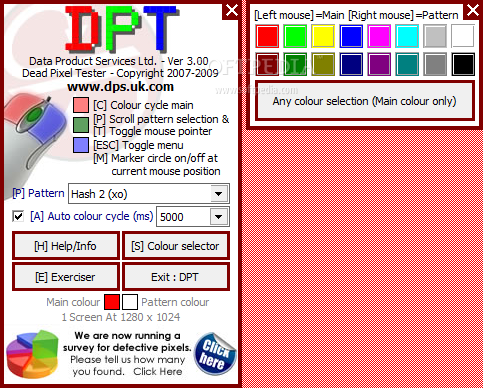
Task: Open the Pattern combo box
Action: tap(149, 193)
